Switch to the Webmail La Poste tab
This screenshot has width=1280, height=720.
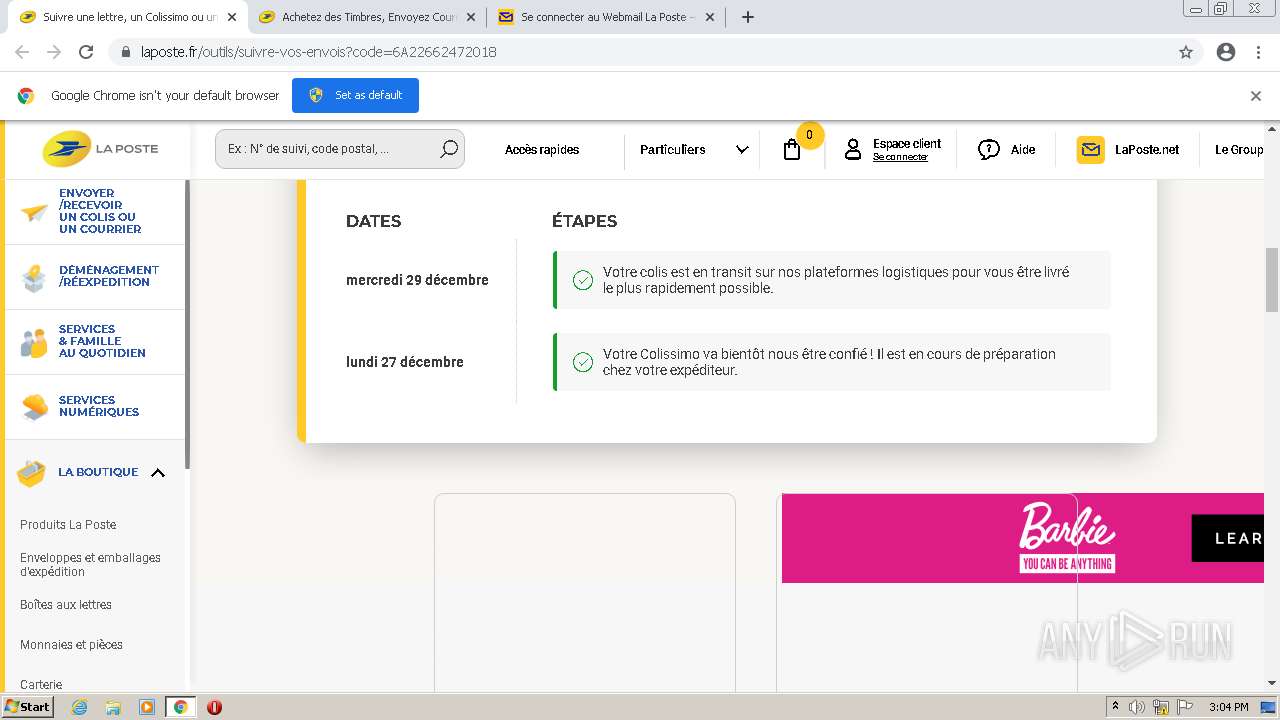[x=606, y=17]
